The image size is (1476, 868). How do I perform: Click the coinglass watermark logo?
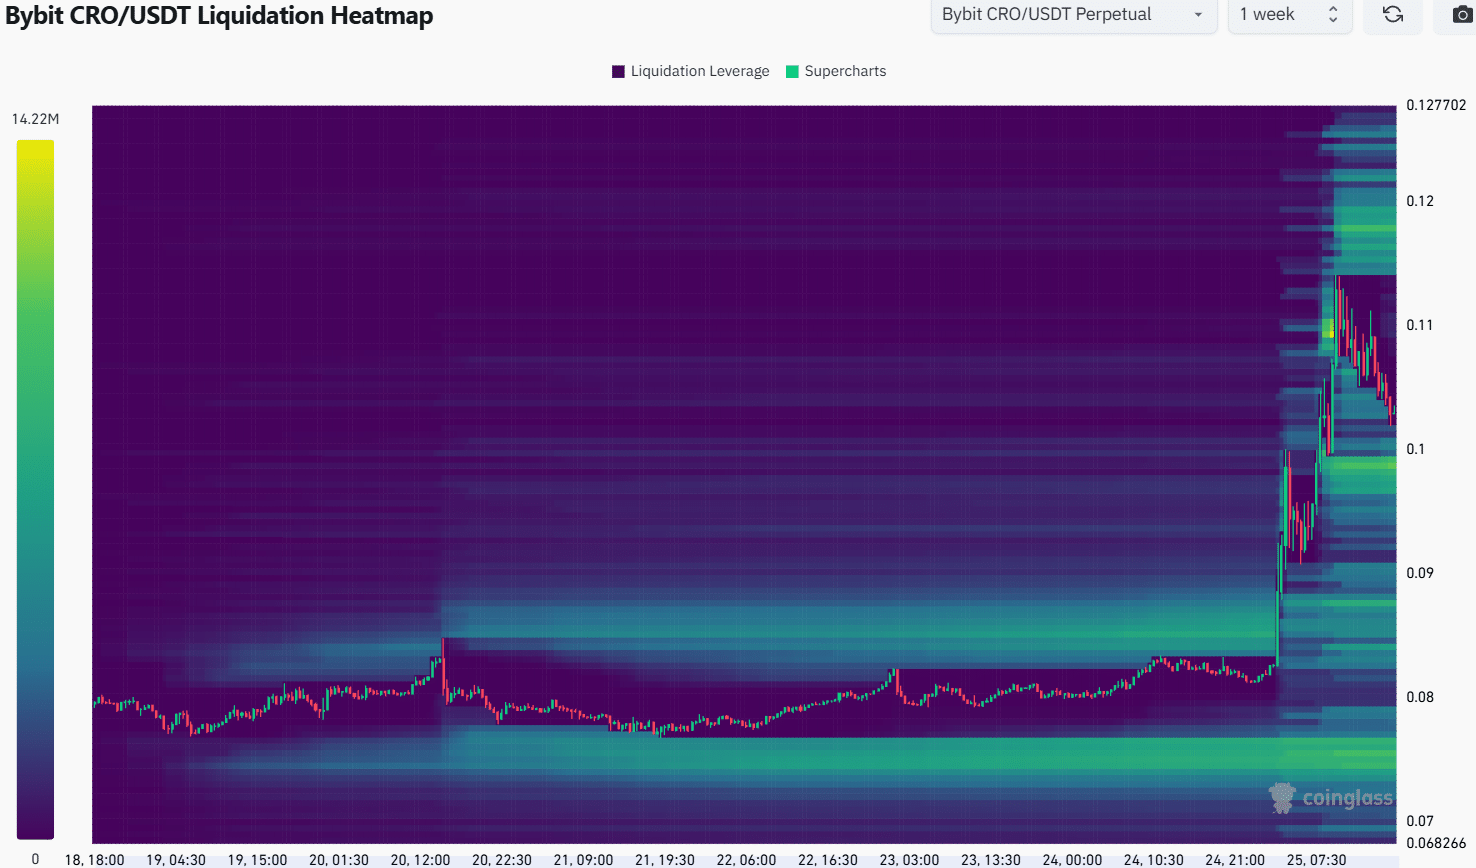tap(1331, 797)
